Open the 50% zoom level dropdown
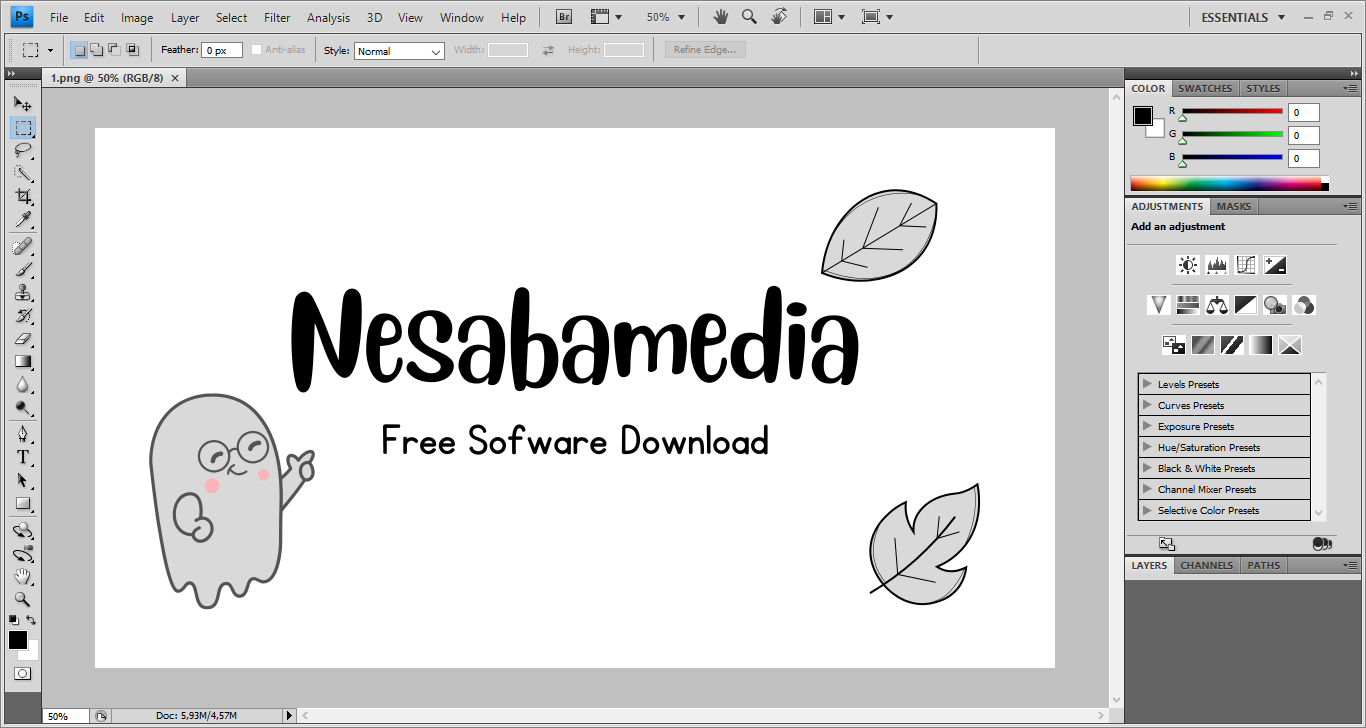The image size is (1366, 728). [x=666, y=17]
